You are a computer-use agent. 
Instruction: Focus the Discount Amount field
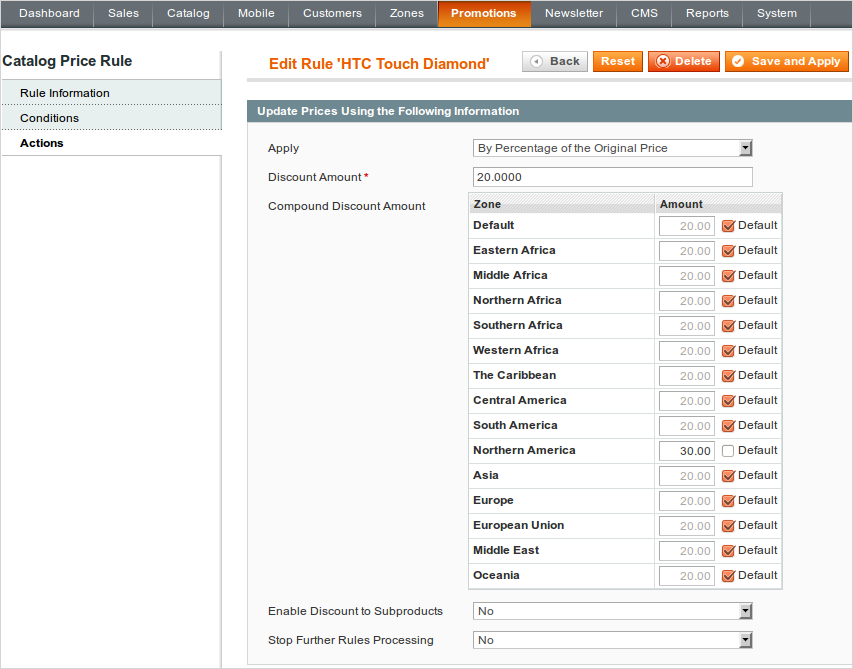tap(613, 177)
